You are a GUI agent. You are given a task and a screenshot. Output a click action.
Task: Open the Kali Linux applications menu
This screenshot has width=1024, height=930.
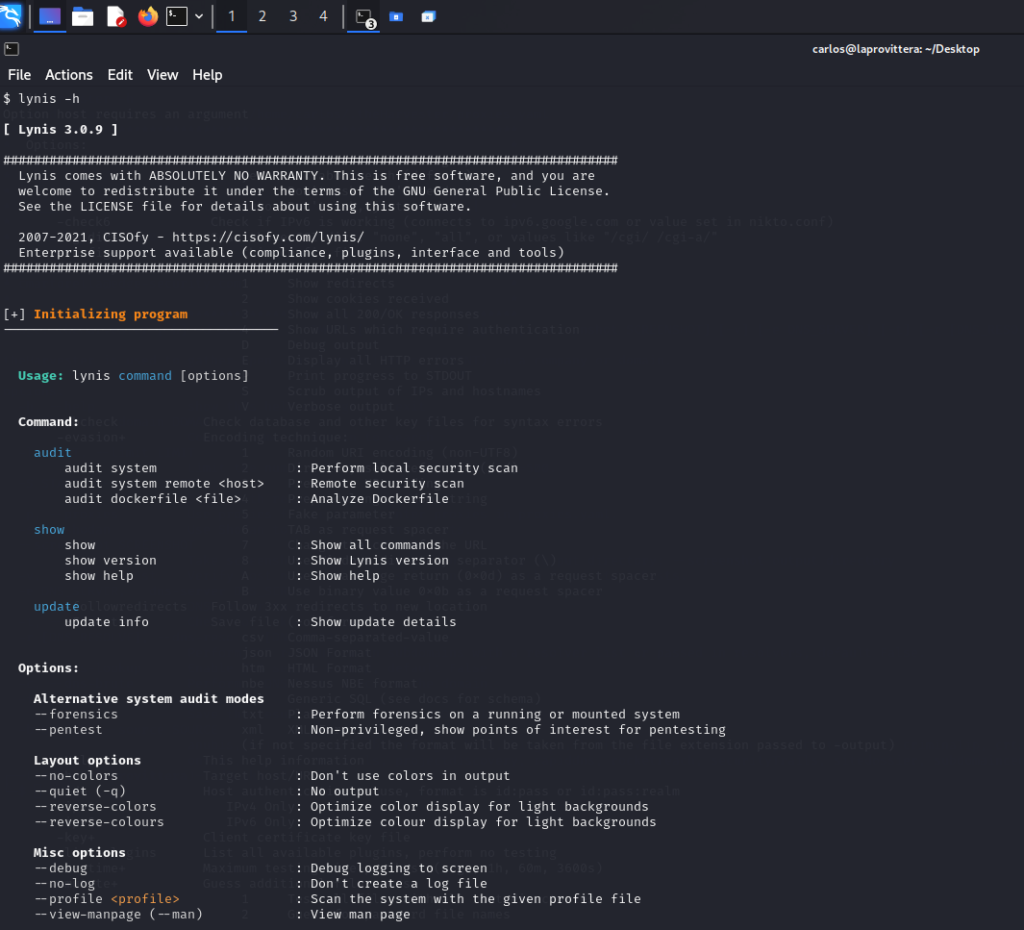pos(11,16)
